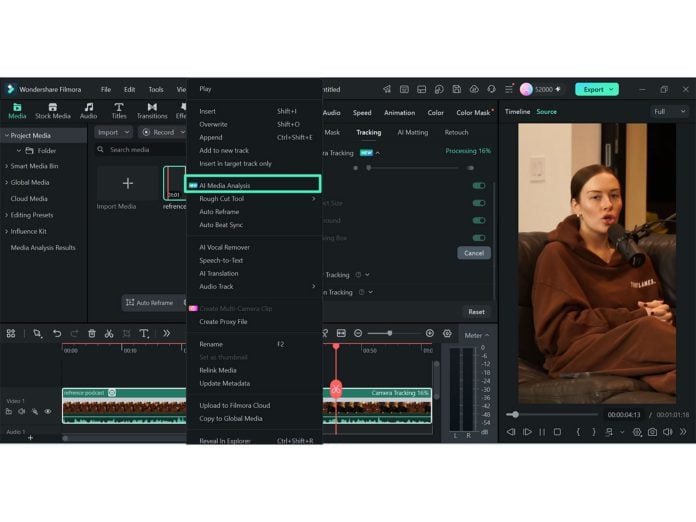Viewport: 696px width, 522px height.
Task: Open the Transitions panel
Action: (152, 111)
